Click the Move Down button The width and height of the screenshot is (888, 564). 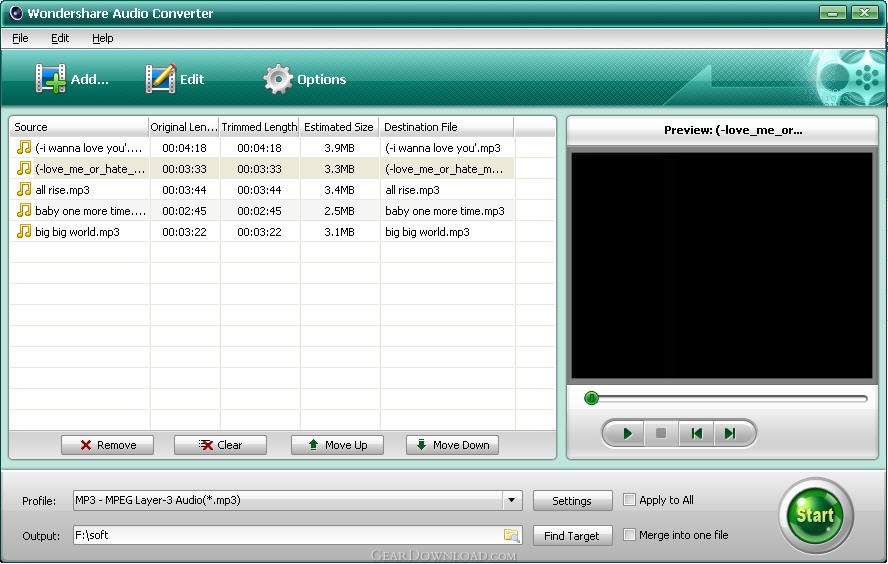[452, 445]
